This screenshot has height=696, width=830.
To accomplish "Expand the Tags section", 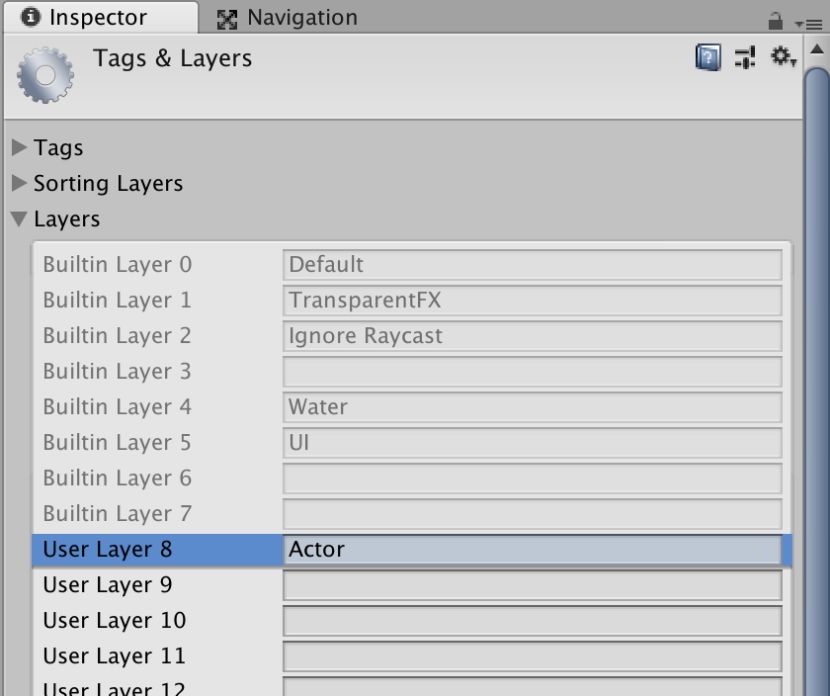I will 20,148.
